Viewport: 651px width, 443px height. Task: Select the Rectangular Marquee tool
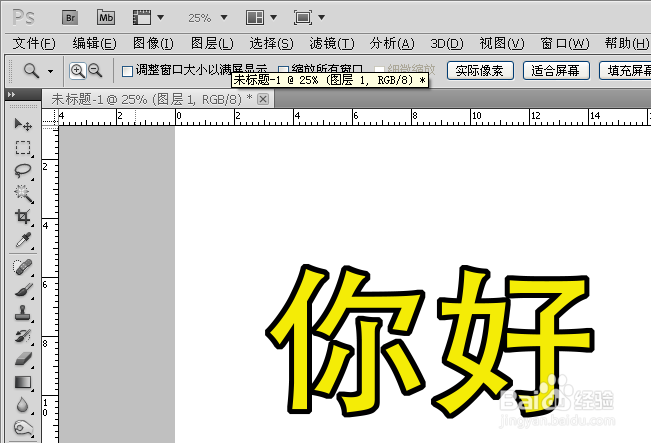(x=23, y=147)
